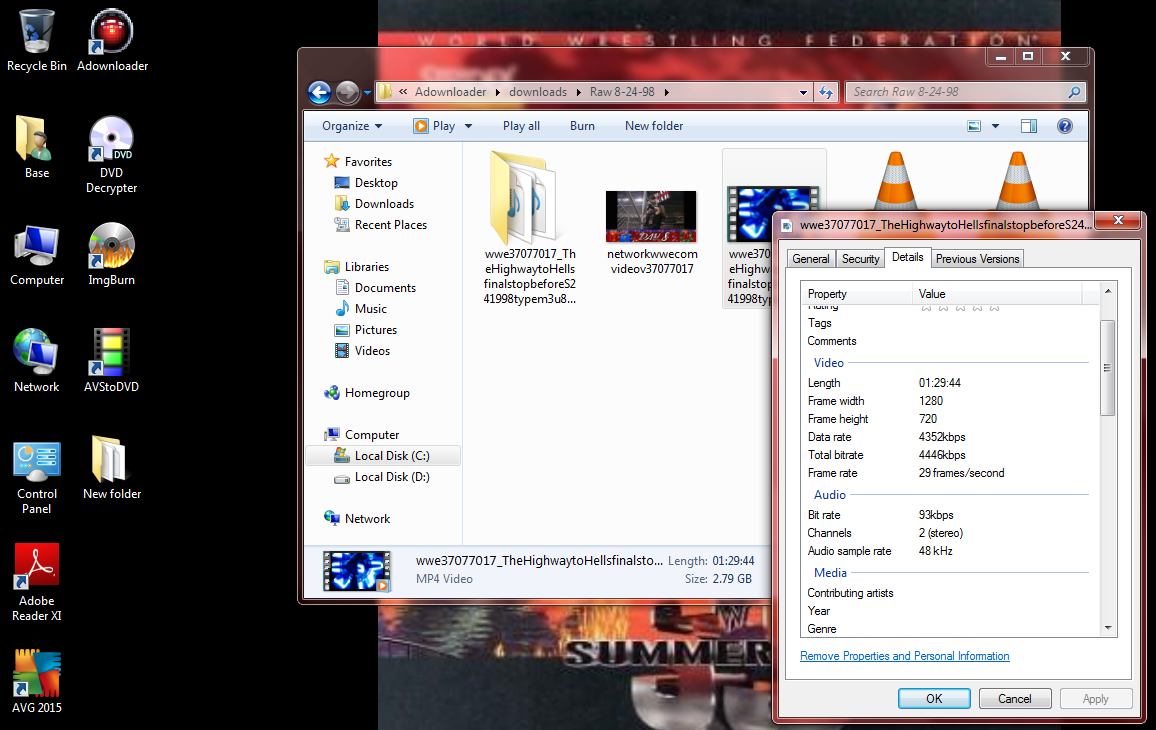The image size is (1156, 730).
Task: Click Remove Properties and Personal Information link
Action: (905, 656)
